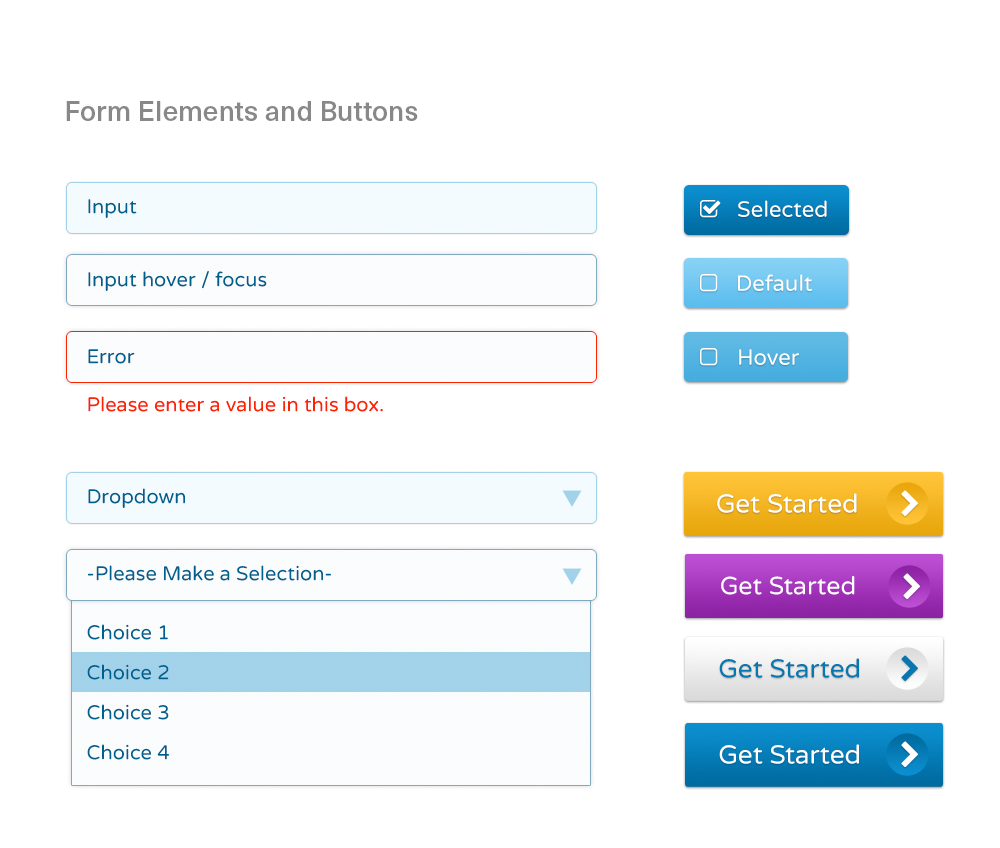The width and height of the screenshot is (1000, 848).
Task: Check the Hover checkbox button
Action: coord(766,357)
